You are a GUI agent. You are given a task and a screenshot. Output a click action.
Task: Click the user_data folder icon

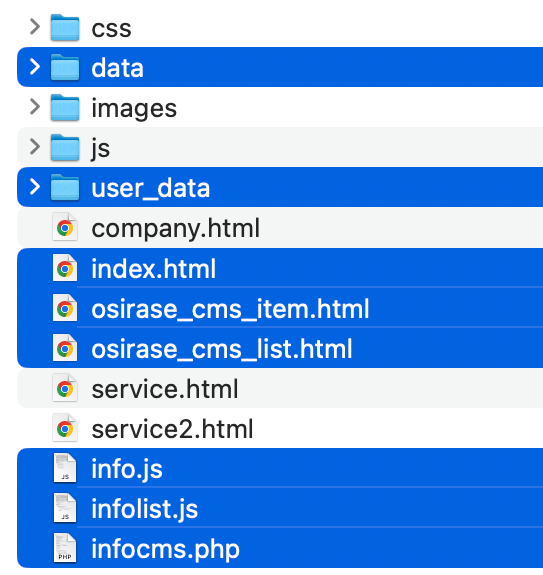click(x=65, y=187)
